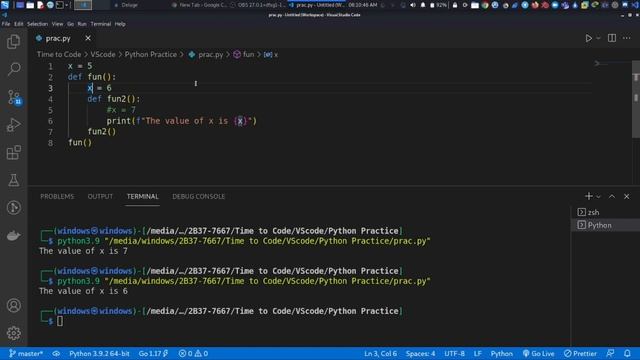Open the Testing flask view
Viewport: 640px width, 360px height.
pos(13,180)
